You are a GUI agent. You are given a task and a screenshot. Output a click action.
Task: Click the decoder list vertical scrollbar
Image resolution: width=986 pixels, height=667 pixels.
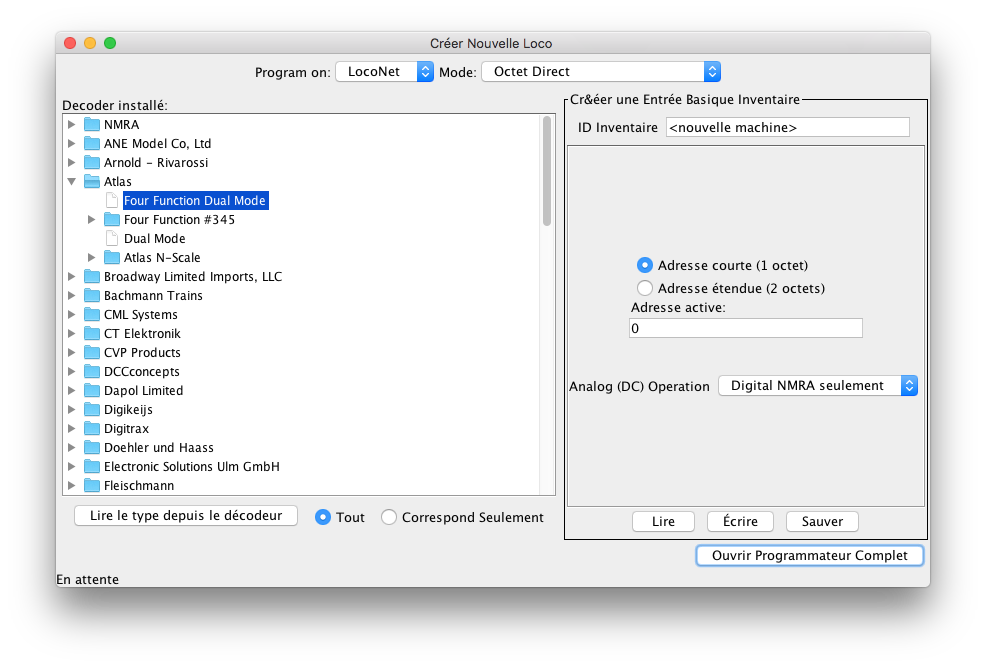(x=547, y=170)
